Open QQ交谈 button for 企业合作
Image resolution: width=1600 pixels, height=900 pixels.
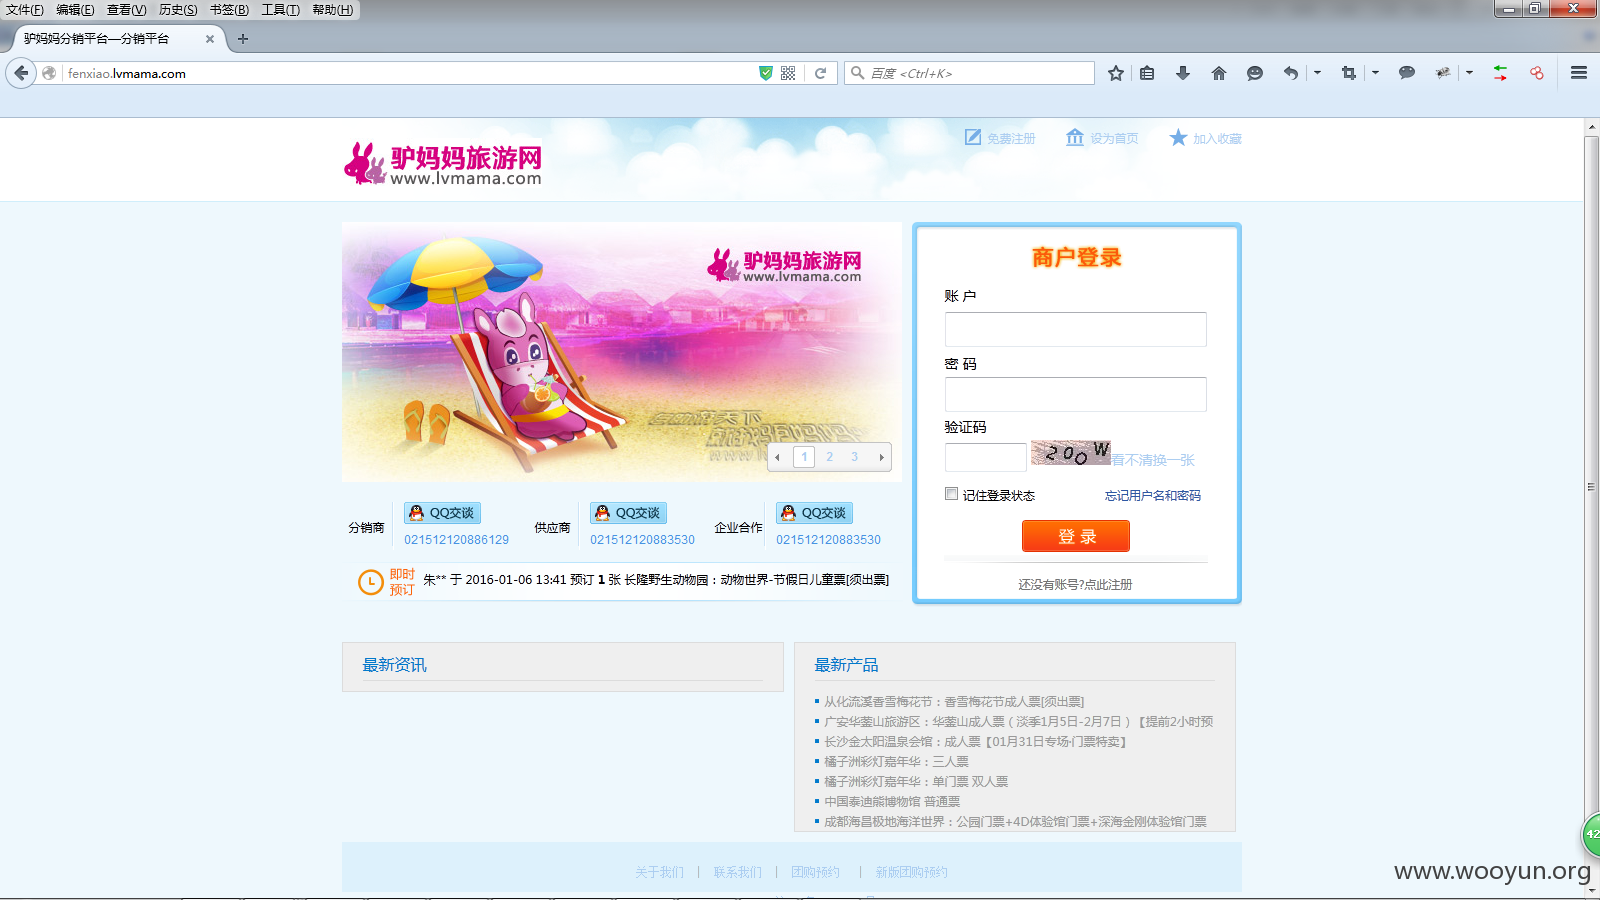click(814, 513)
